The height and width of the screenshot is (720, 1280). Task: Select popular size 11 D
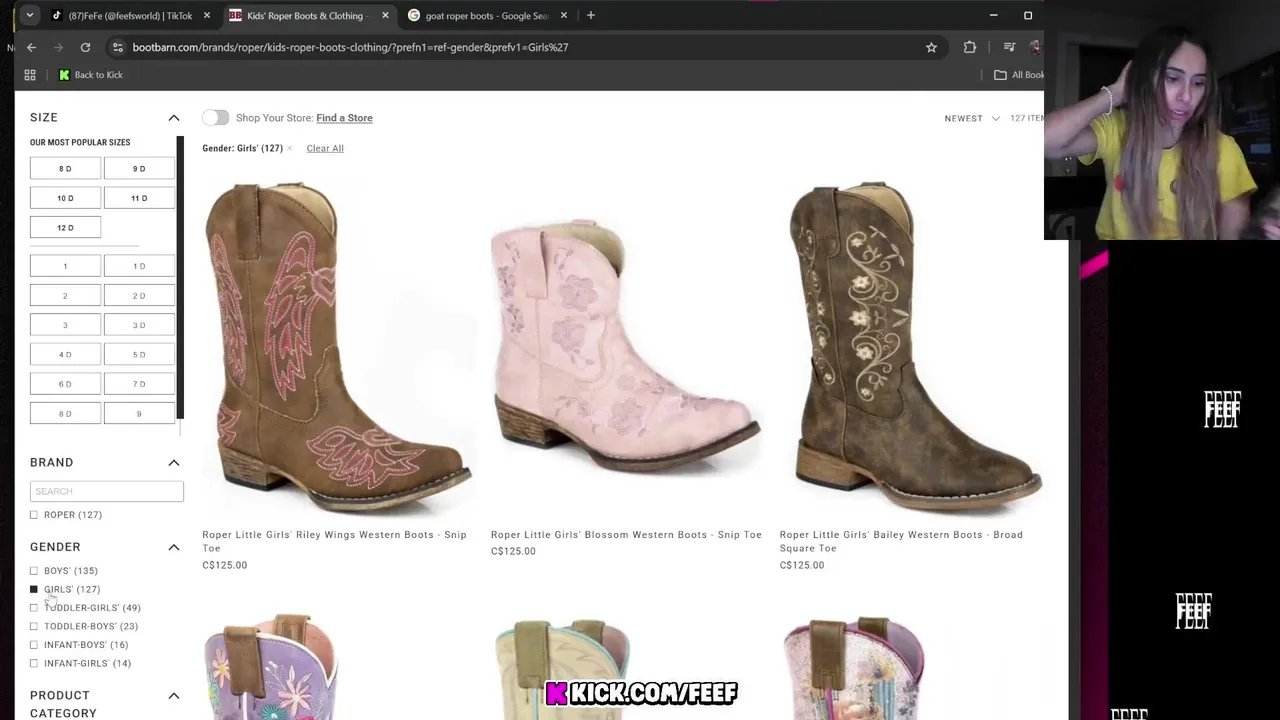click(139, 198)
